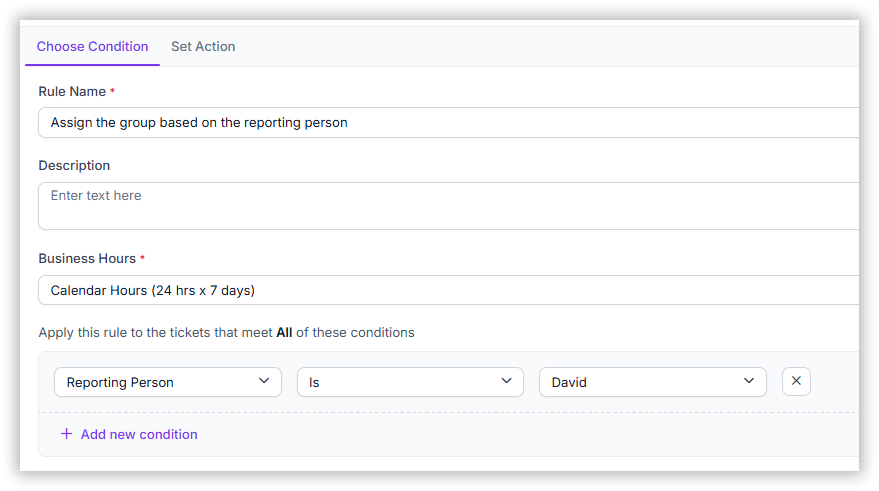Click the chevron arrow on Reporting Person
The image size is (879, 491).
coord(264,381)
